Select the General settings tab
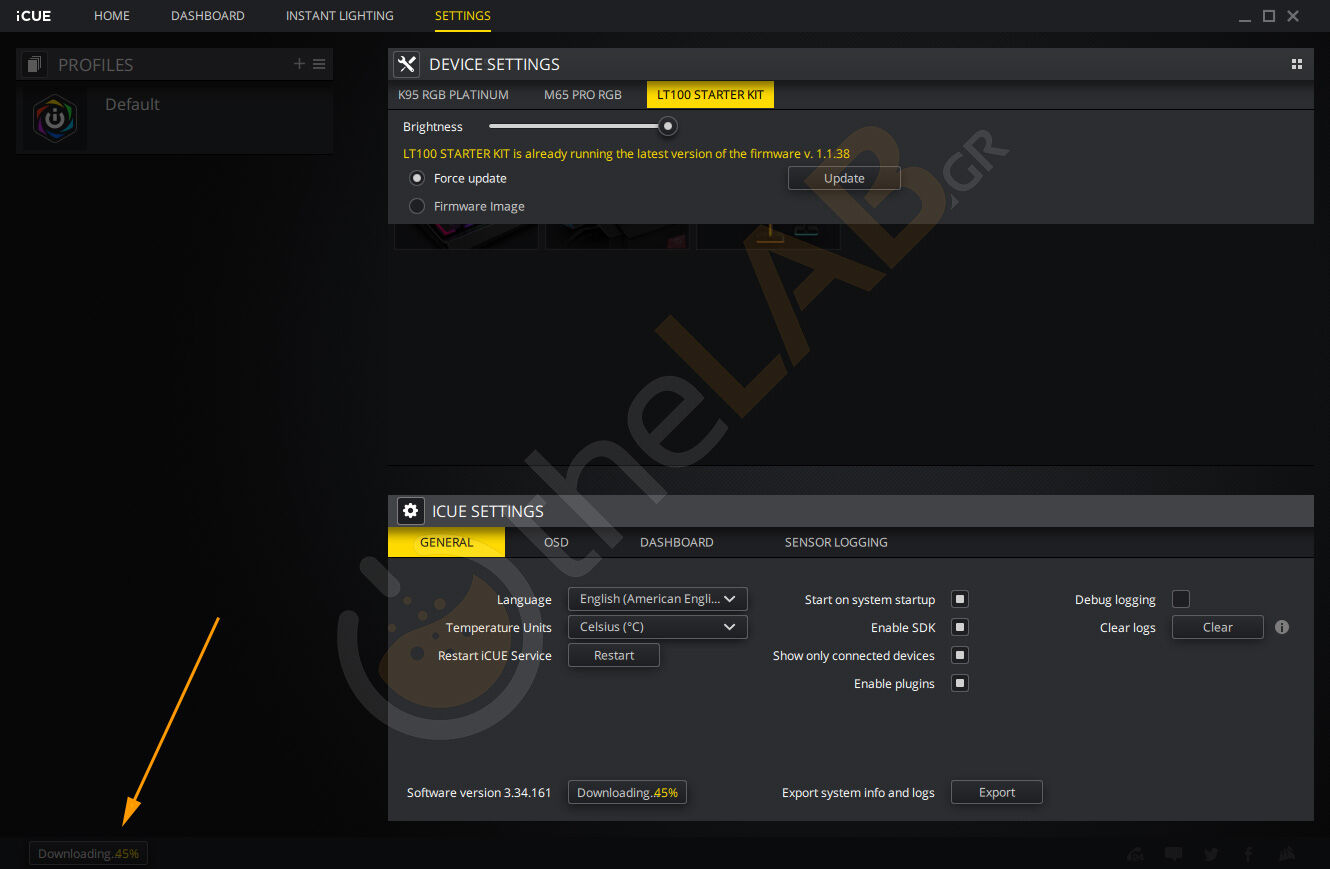Viewport: 1330px width, 869px height. click(447, 542)
